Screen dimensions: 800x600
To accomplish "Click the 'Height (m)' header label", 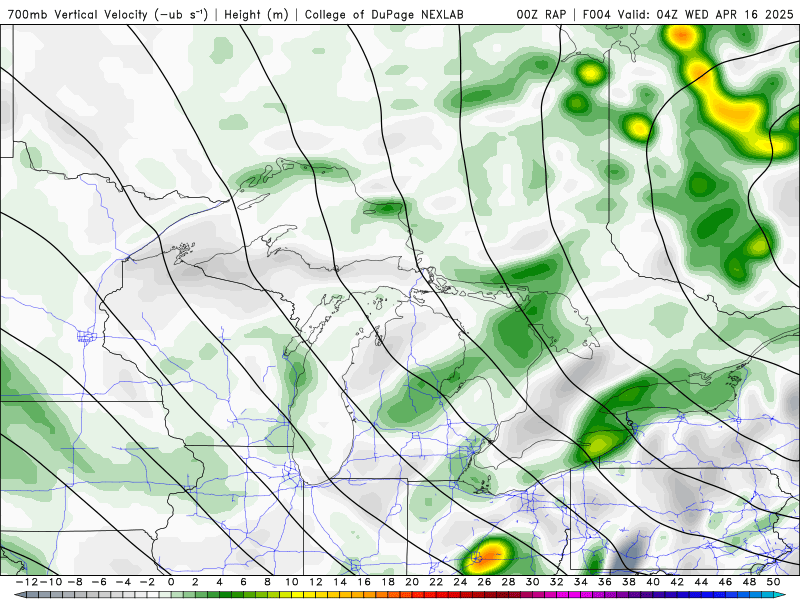I will point(256,15).
